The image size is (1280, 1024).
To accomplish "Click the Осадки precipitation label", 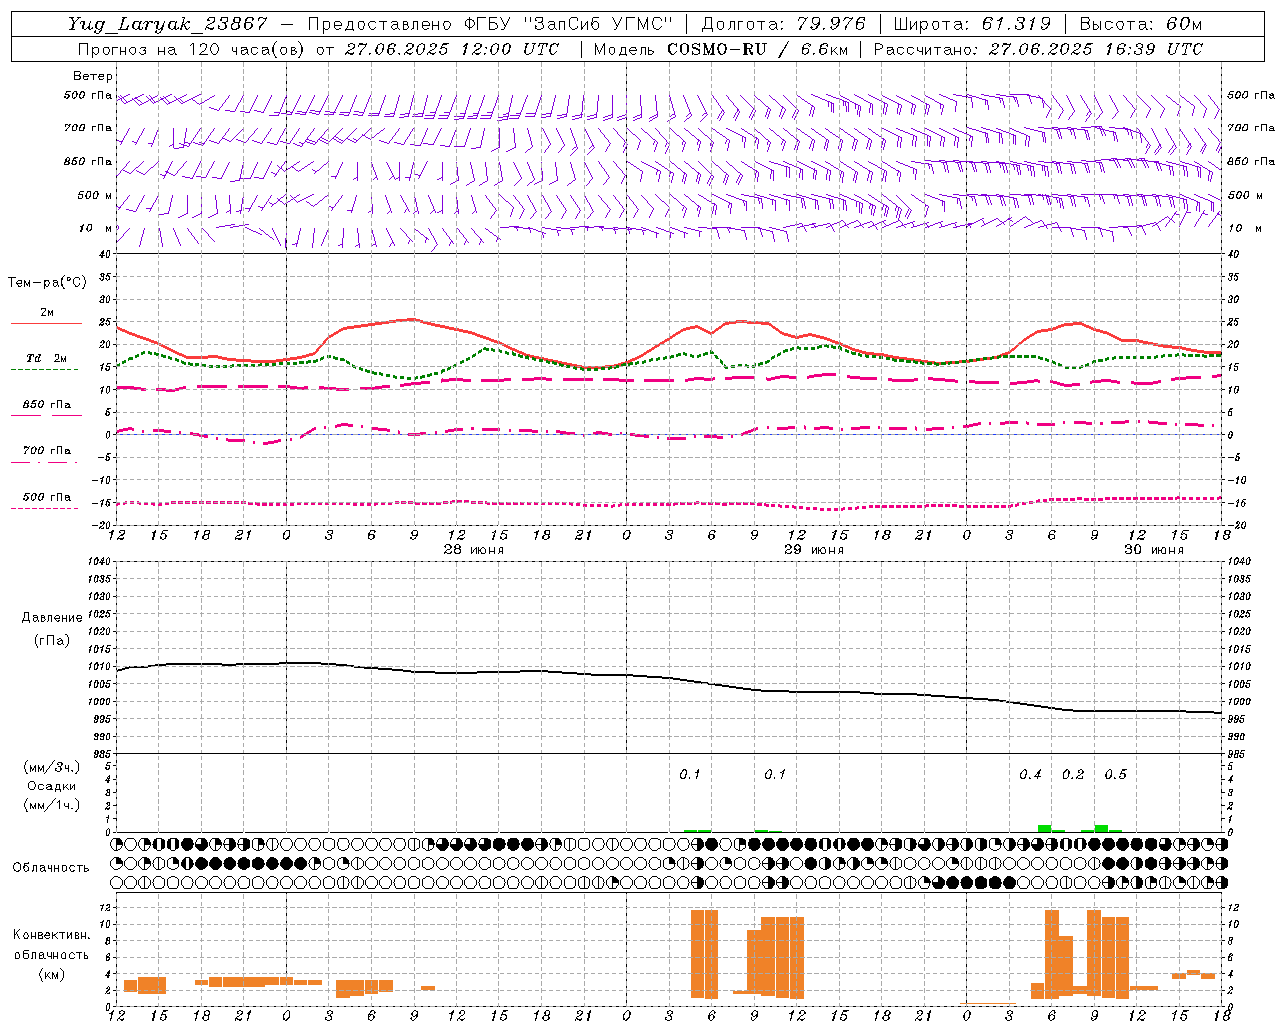I will pyautogui.click(x=52, y=786).
